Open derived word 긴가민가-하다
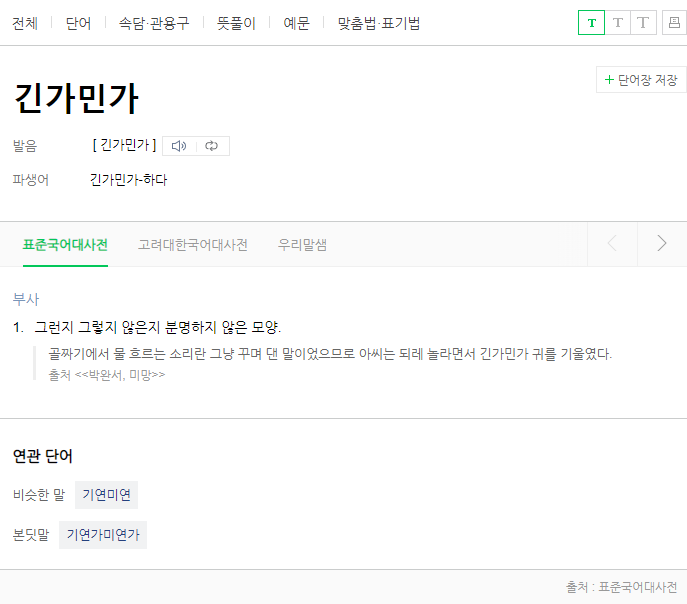This screenshot has width=687, height=604. (x=128, y=180)
